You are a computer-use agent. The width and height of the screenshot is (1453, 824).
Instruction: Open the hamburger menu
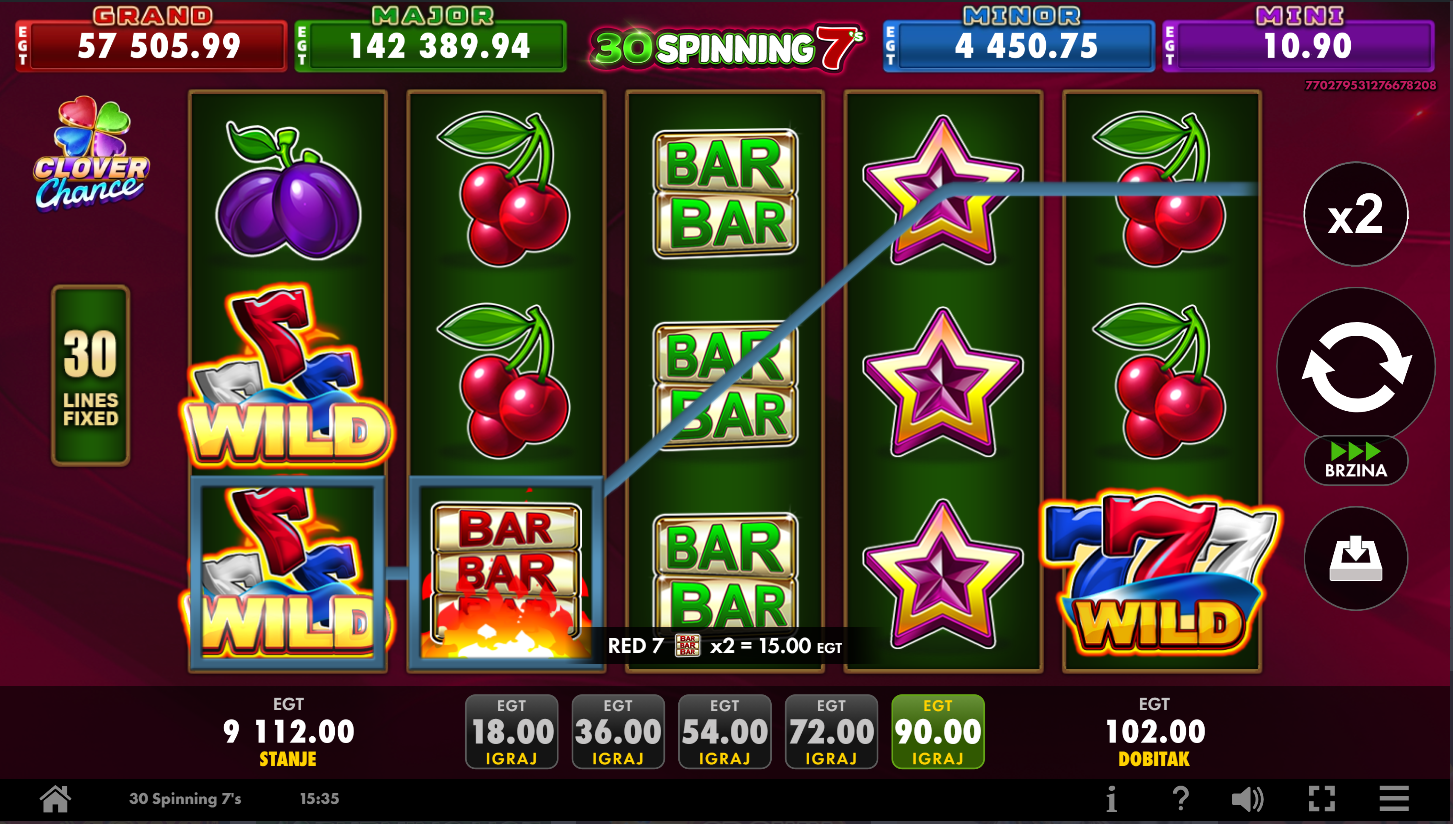coord(1394,799)
